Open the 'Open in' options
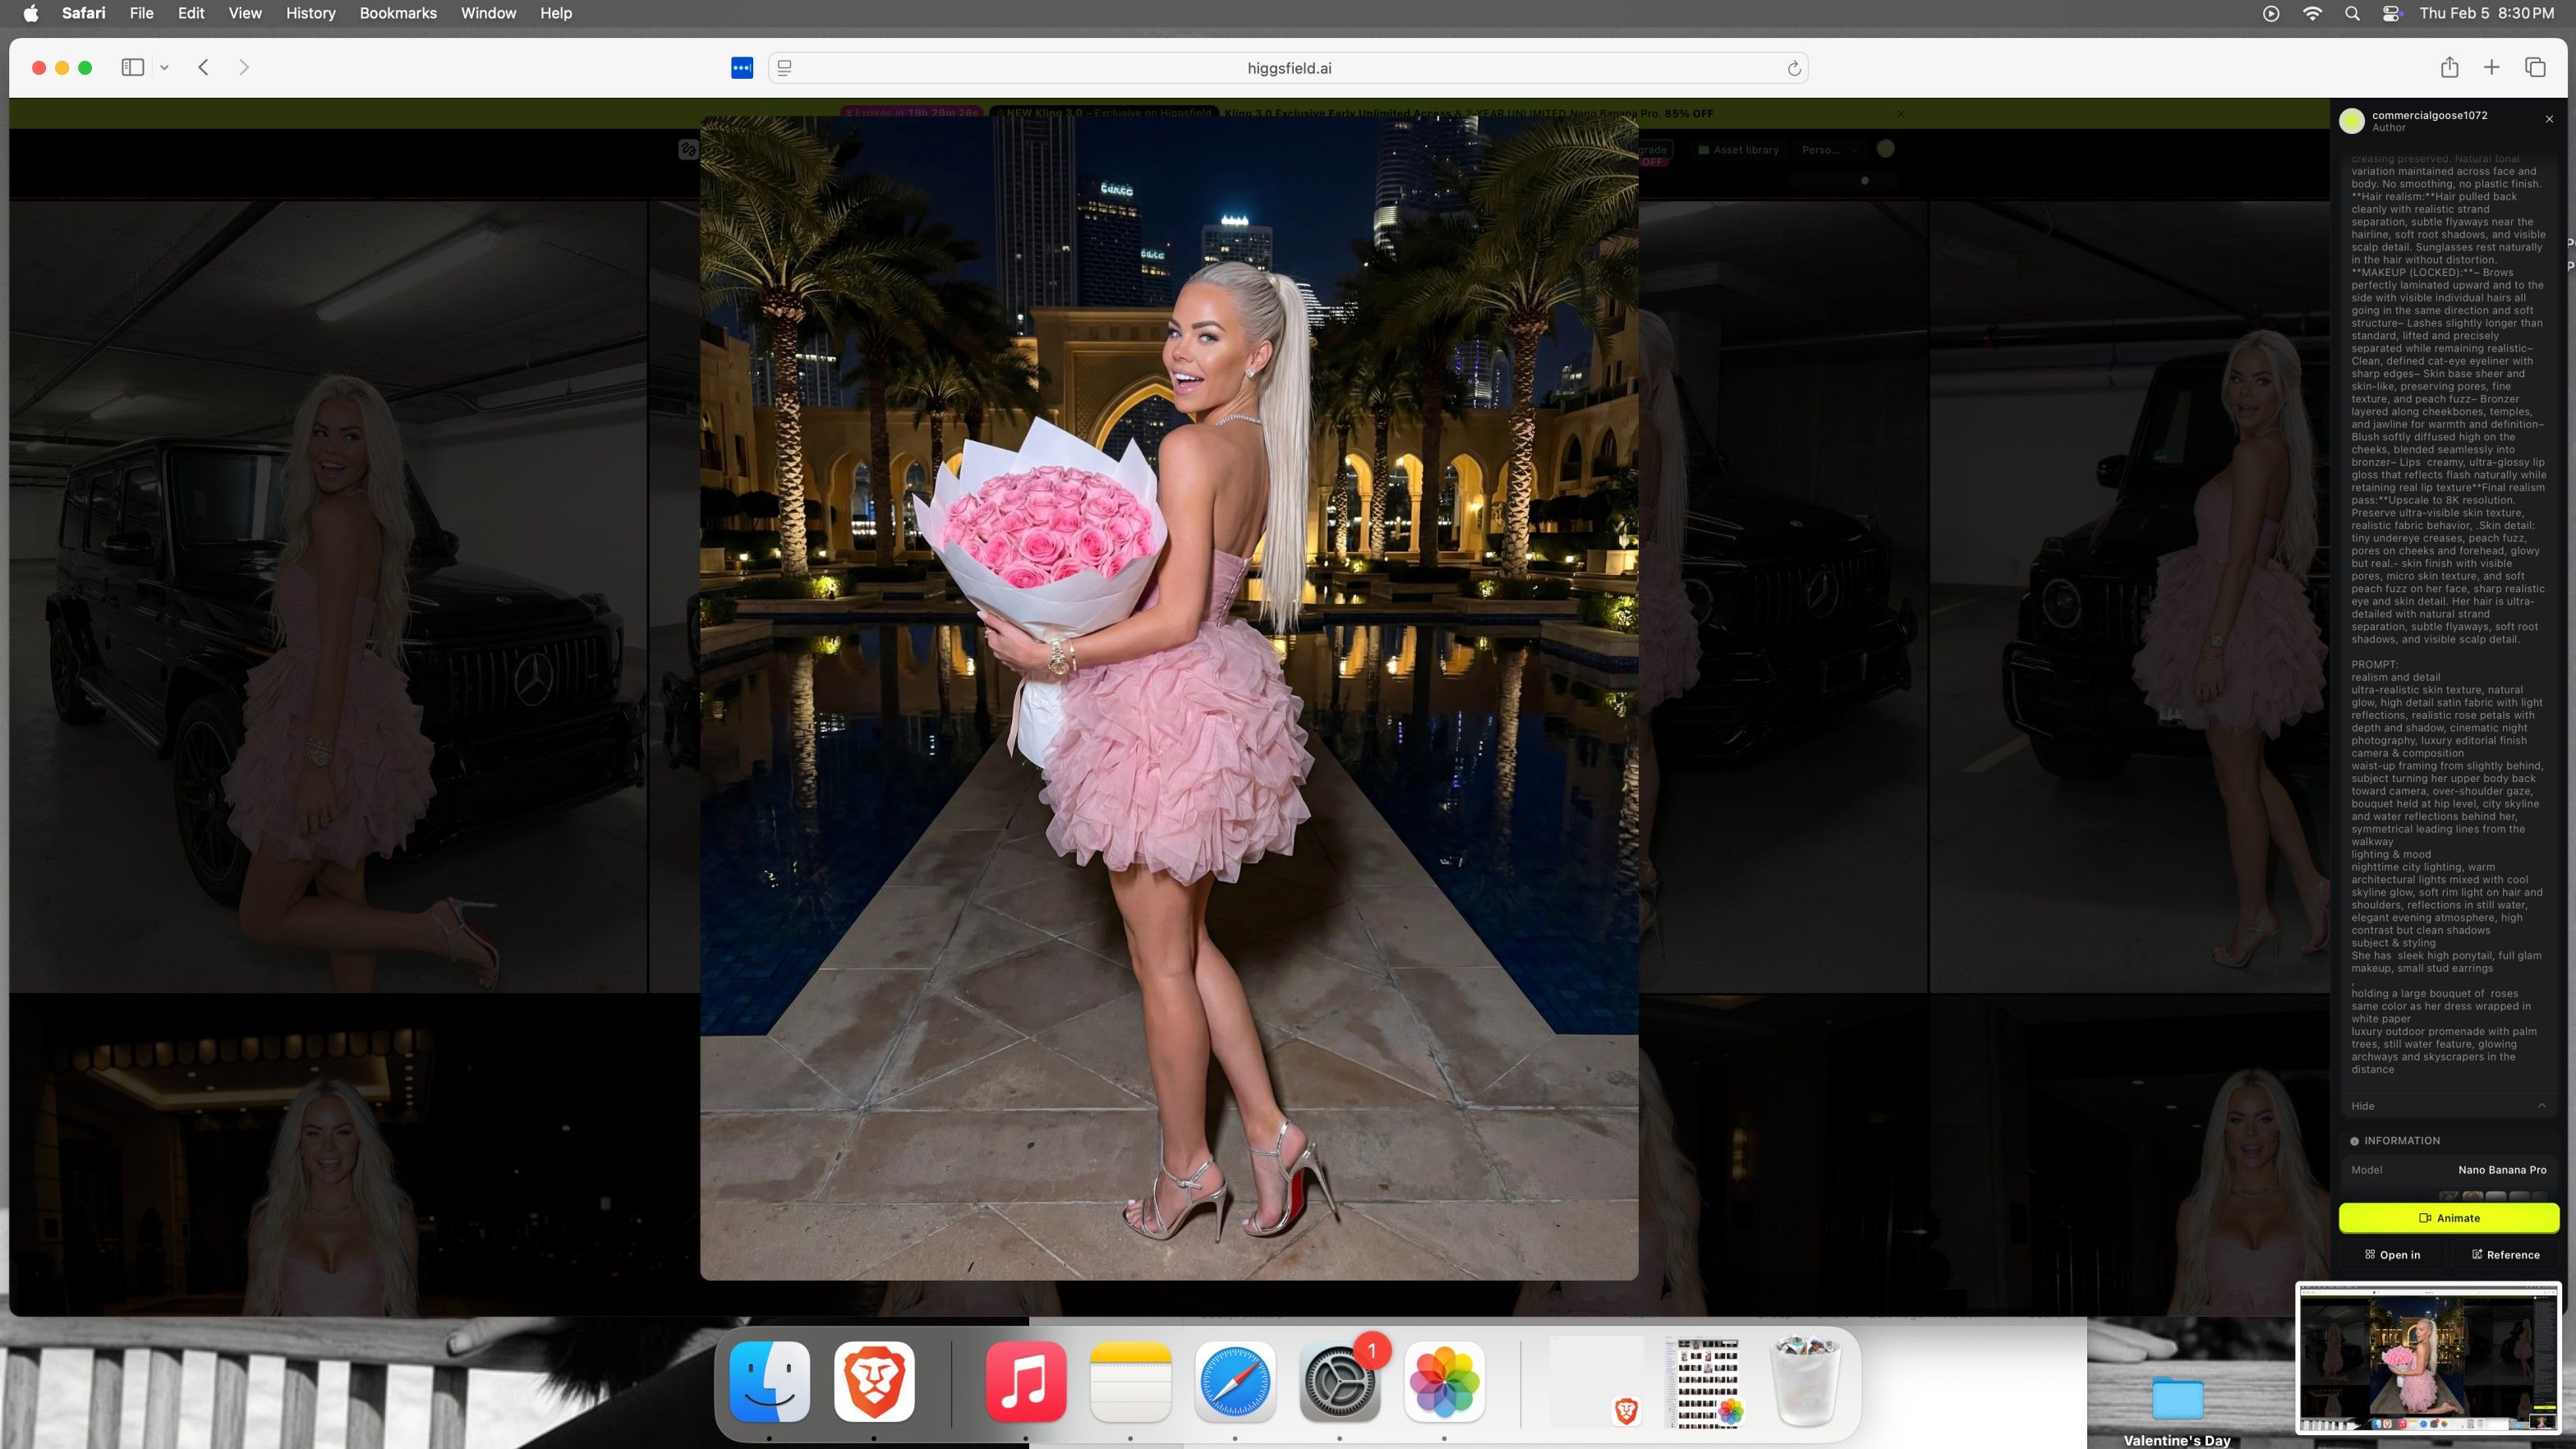Screen dimensions: 2576x1449 2392,1254
